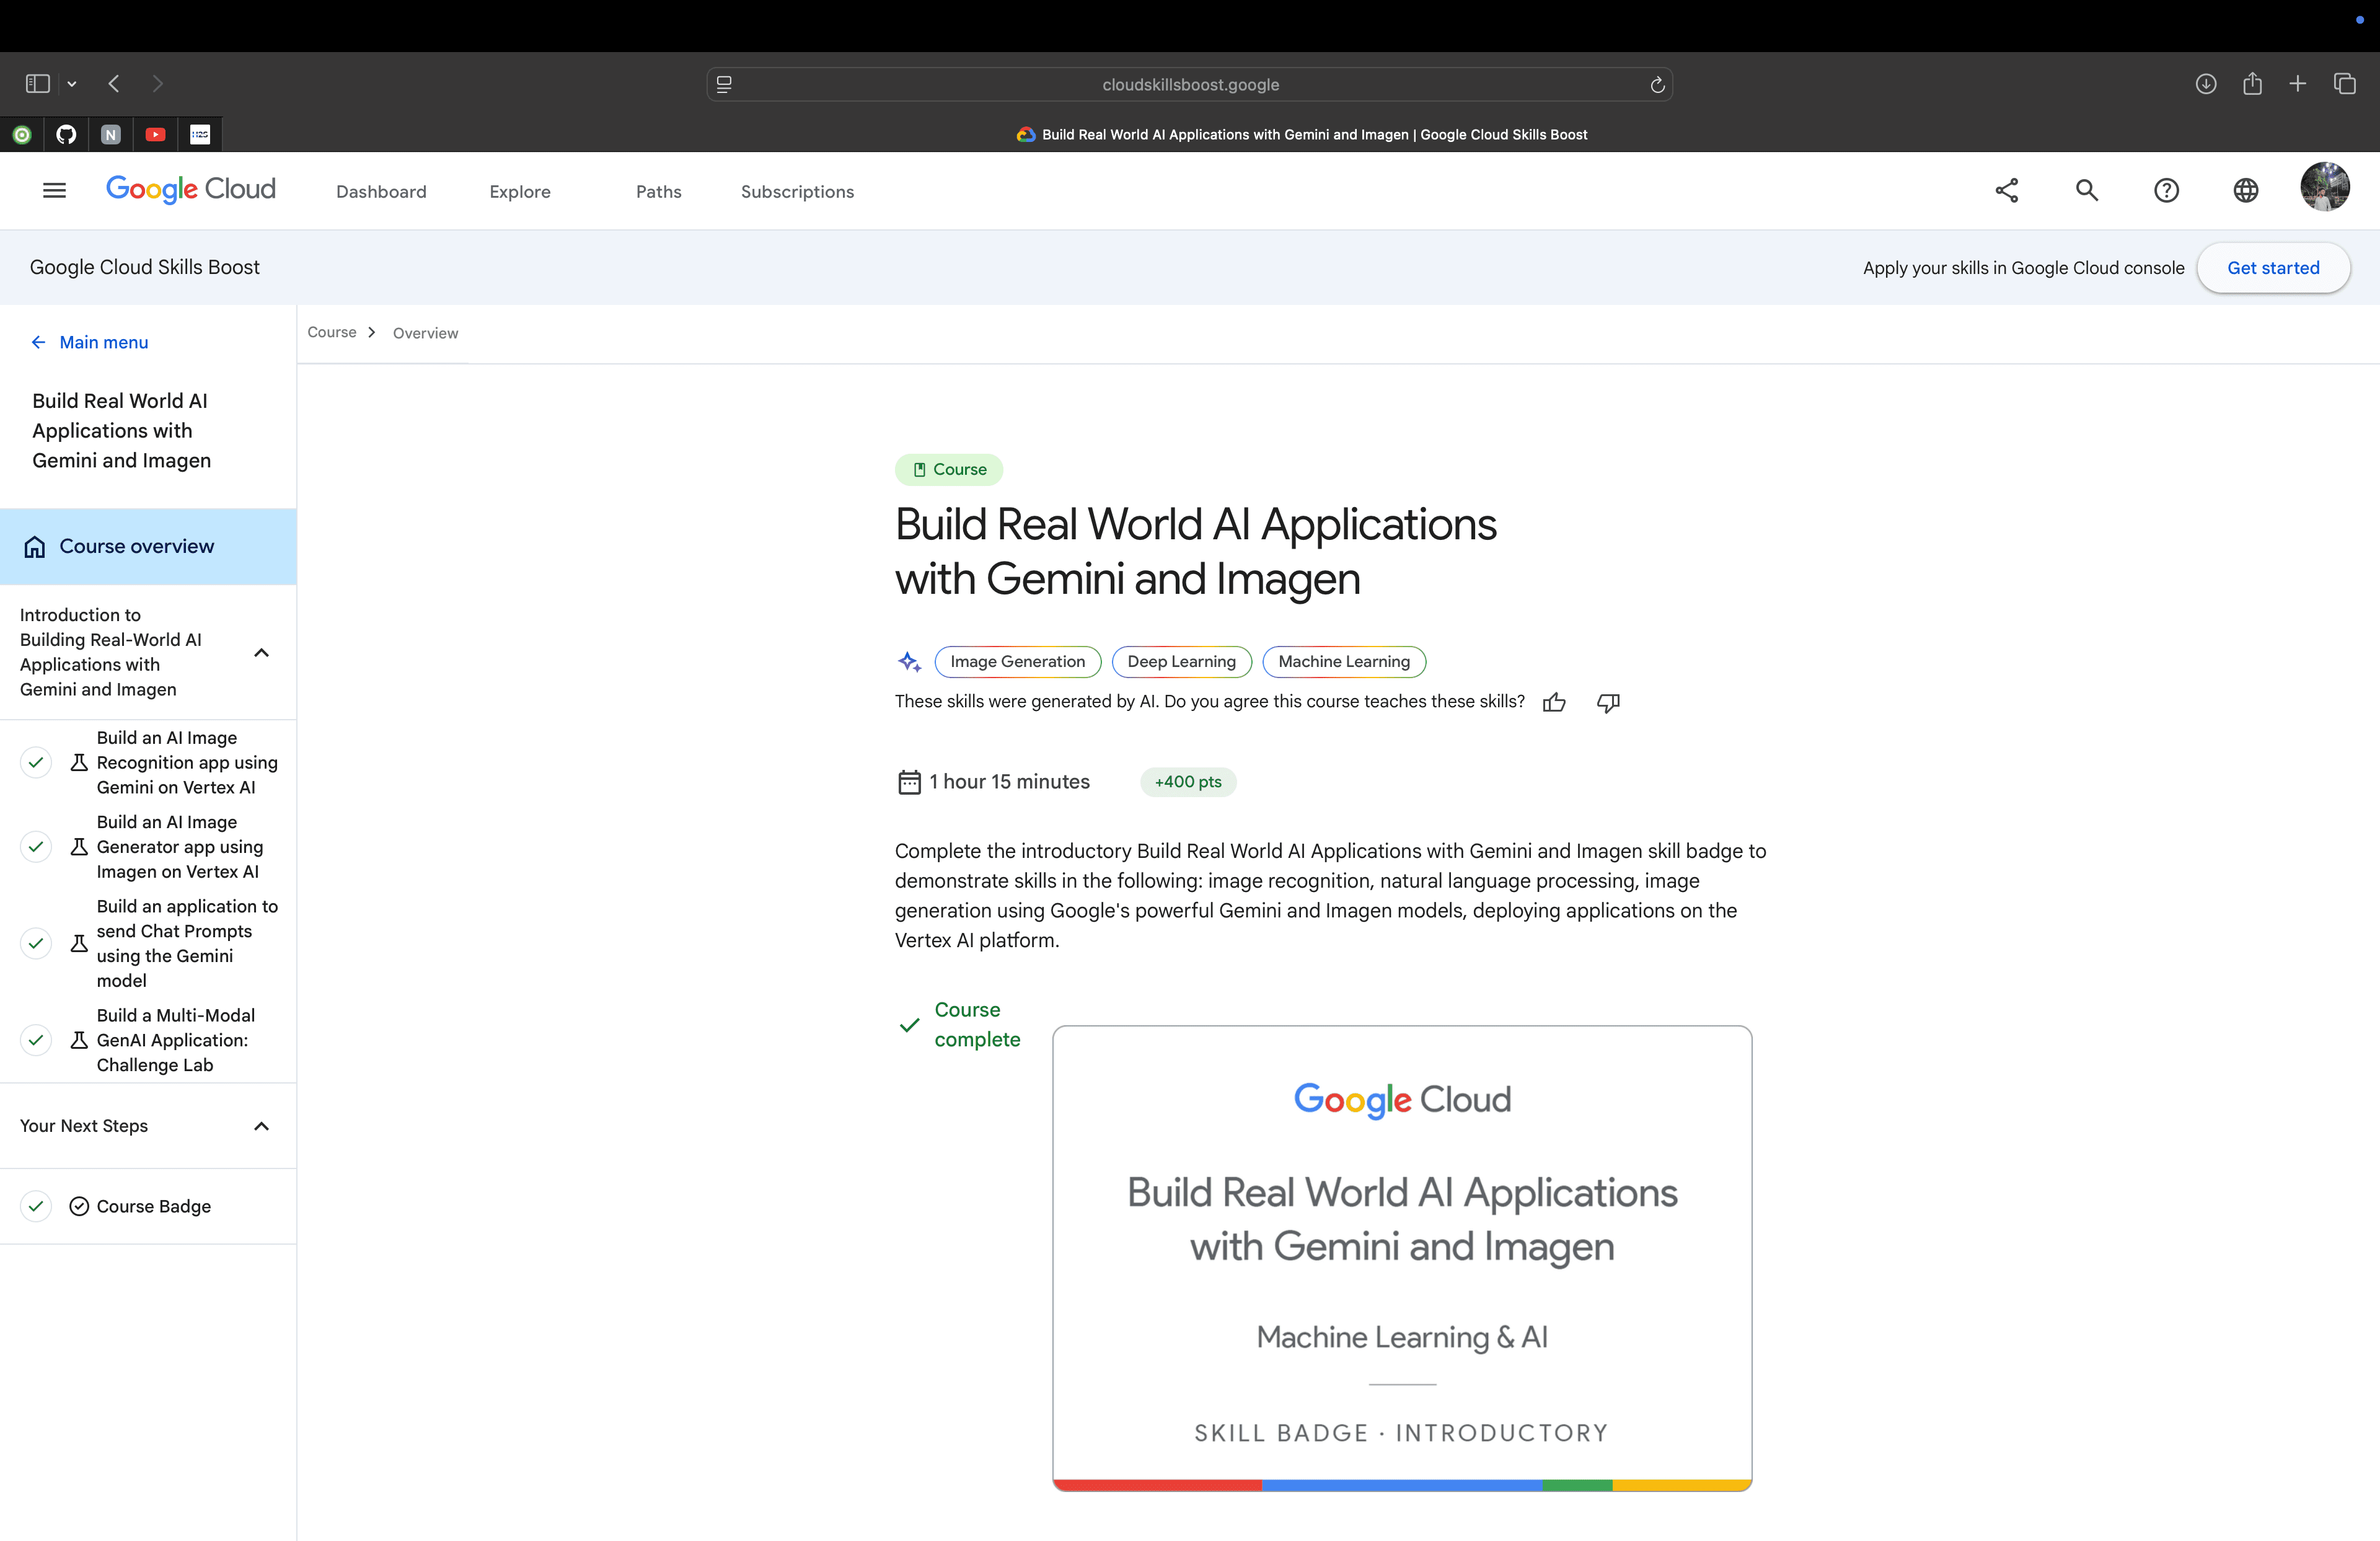Click the browser forward arrow

click(157, 84)
